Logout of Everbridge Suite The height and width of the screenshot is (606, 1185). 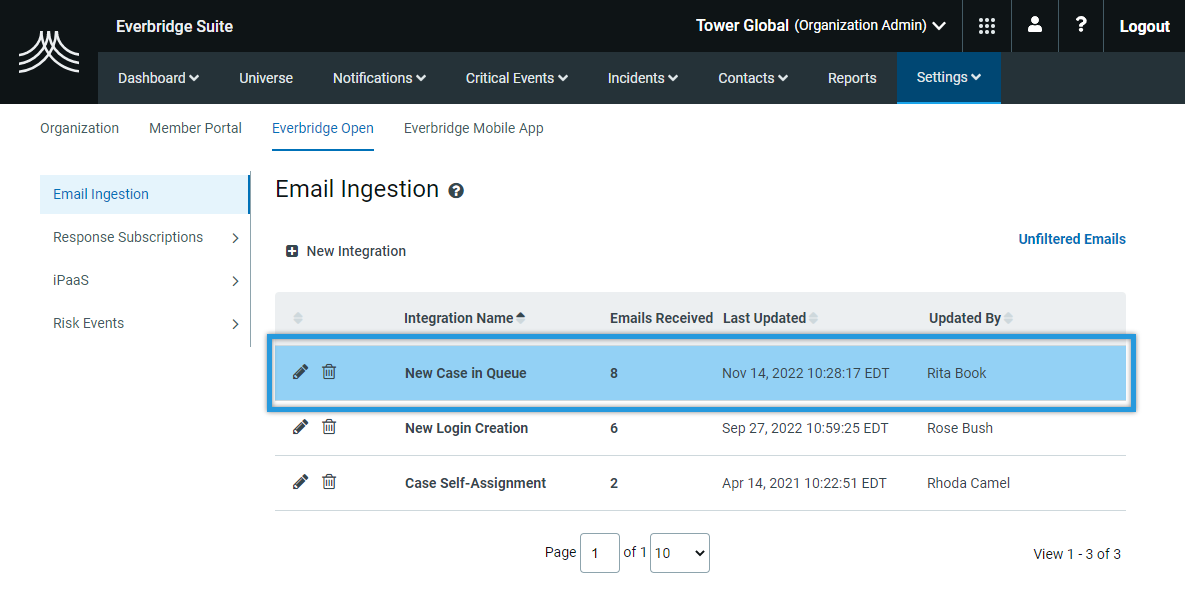pyautogui.click(x=1143, y=26)
